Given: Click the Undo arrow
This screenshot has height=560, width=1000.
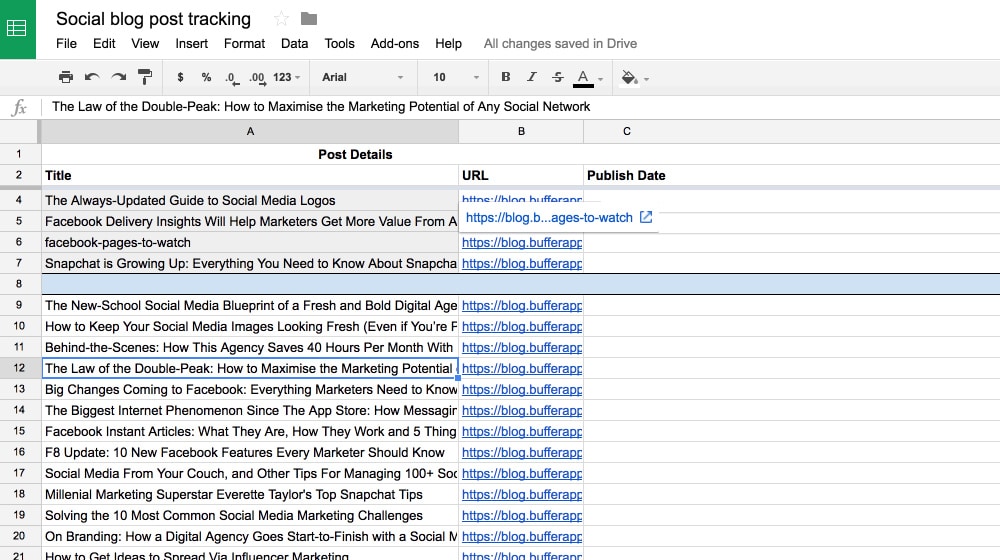Looking at the screenshot, I should click(92, 77).
